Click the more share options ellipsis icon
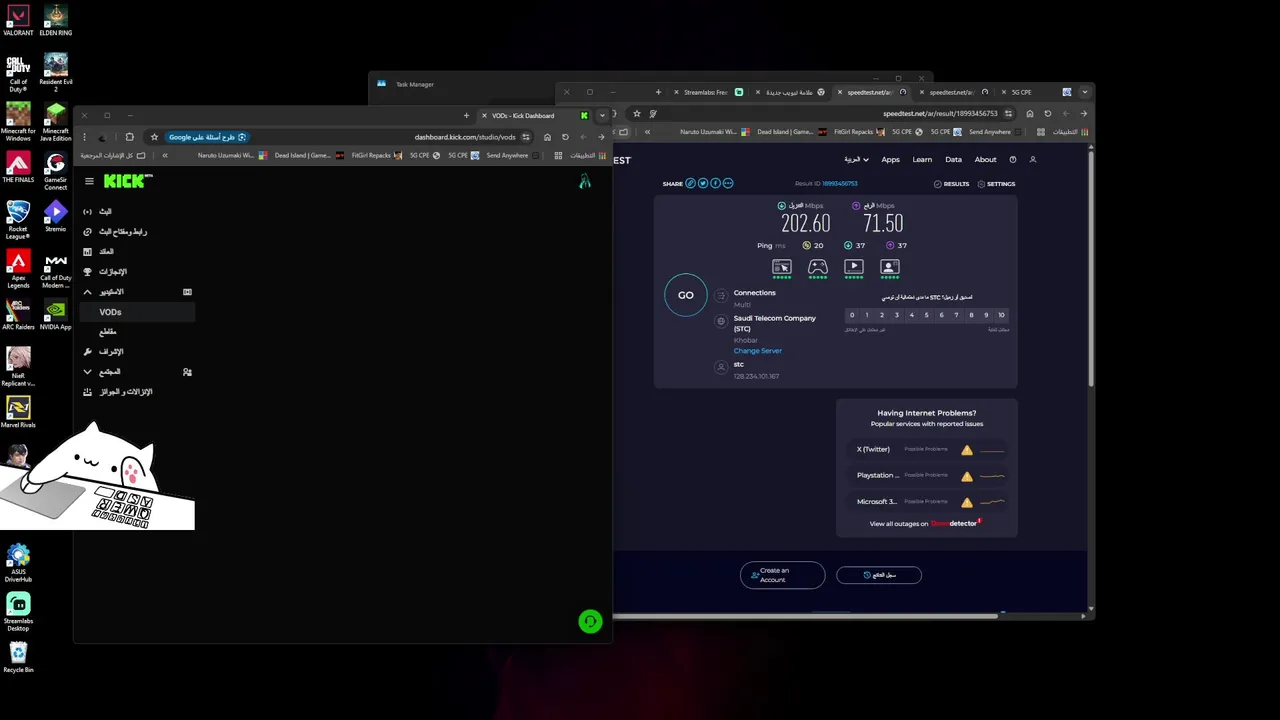1280x720 pixels. point(728,184)
